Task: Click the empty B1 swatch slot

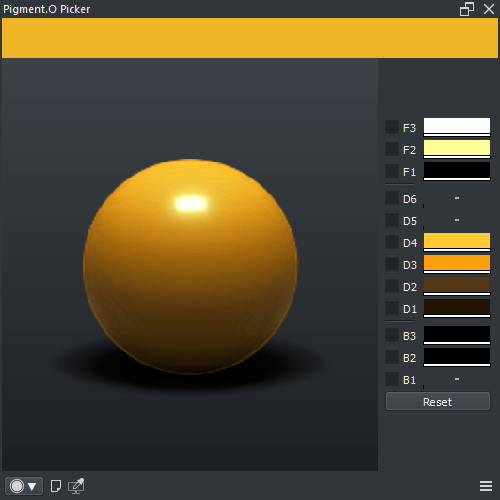Action: pos(457,379)
